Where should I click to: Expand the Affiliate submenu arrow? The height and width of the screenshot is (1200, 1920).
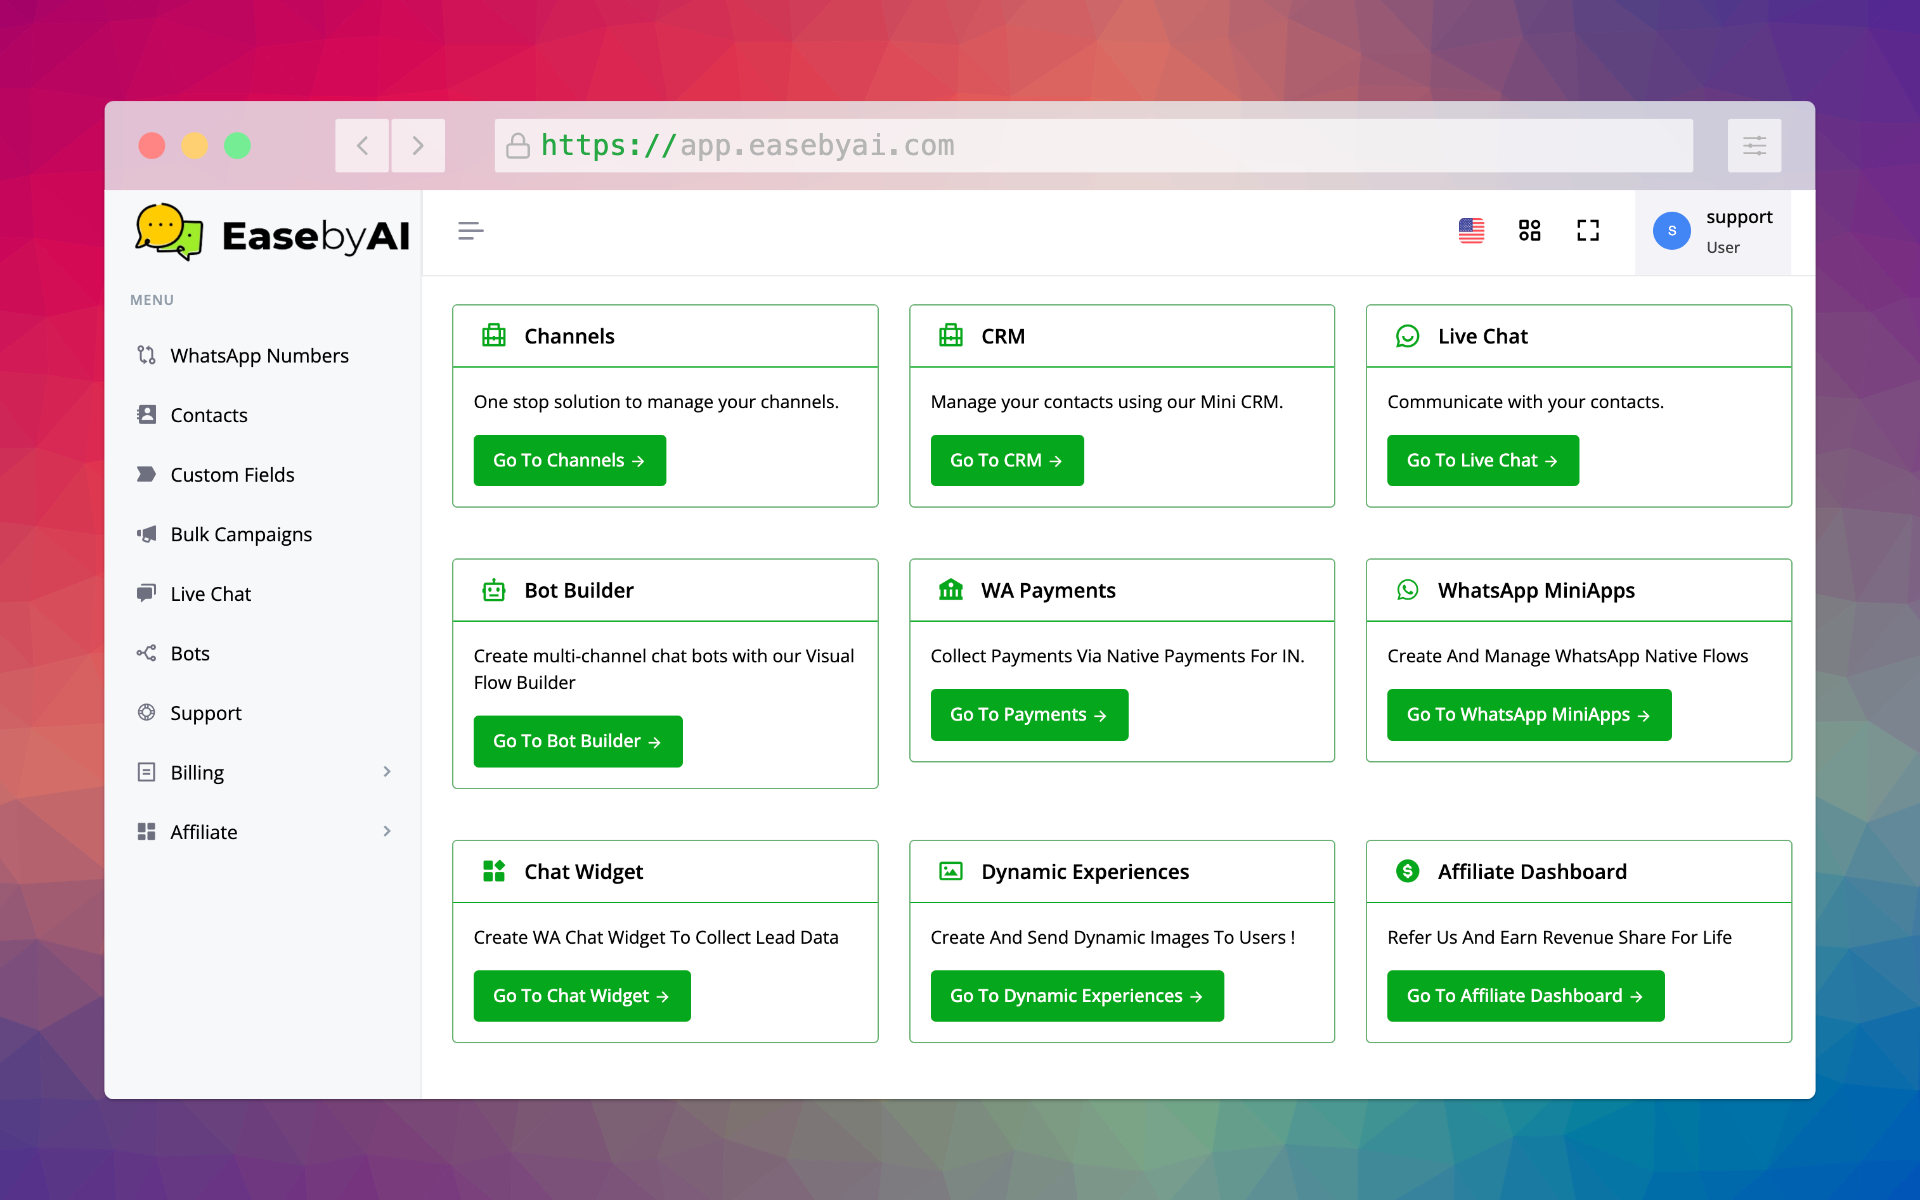click(387, 832)
